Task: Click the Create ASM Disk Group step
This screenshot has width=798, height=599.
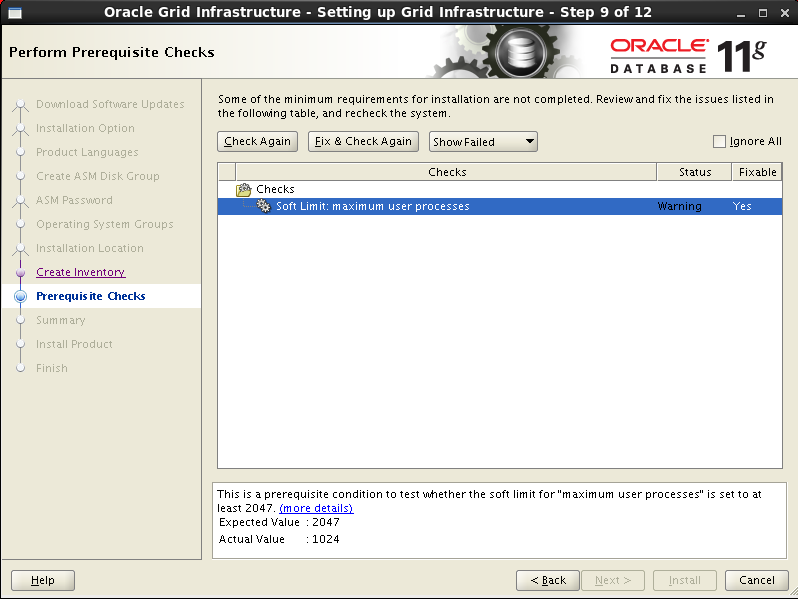Action: [x=98, y=176]
